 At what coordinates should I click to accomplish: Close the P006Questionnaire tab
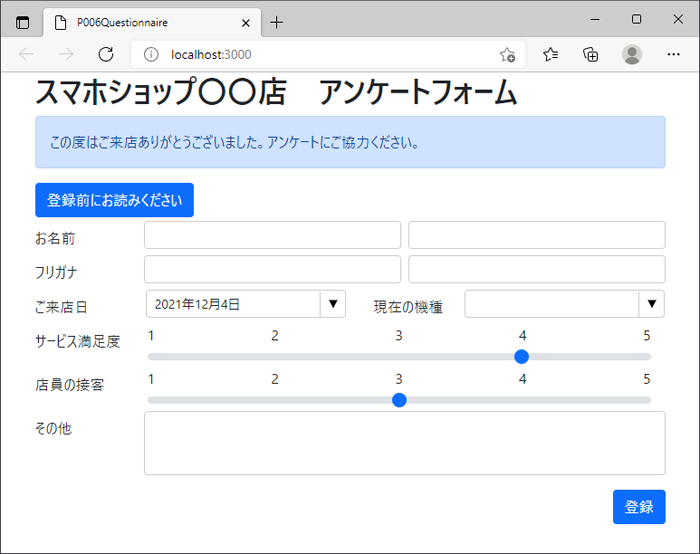point(246,23)
